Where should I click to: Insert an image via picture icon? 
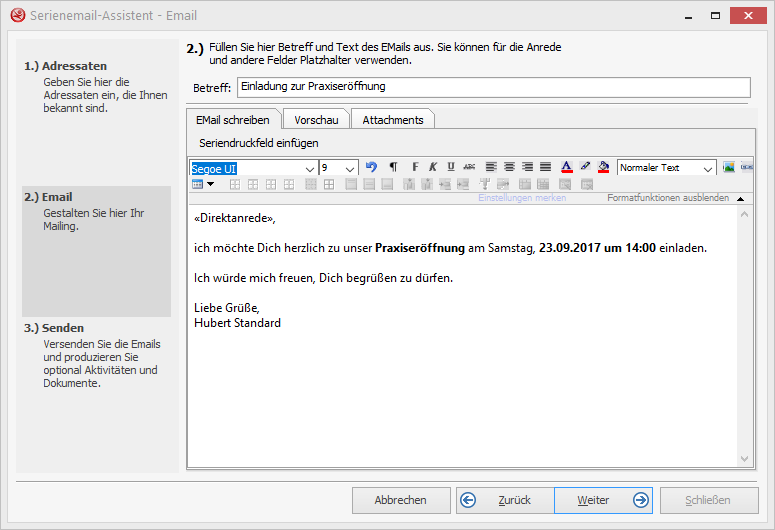point(728,167)
